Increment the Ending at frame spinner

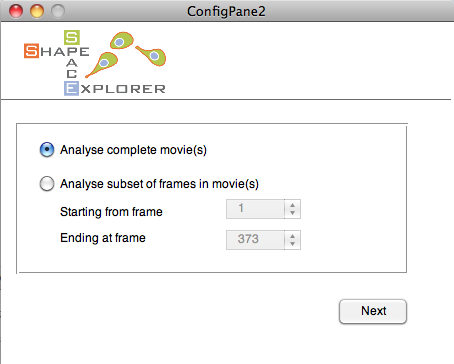point(292,236)
